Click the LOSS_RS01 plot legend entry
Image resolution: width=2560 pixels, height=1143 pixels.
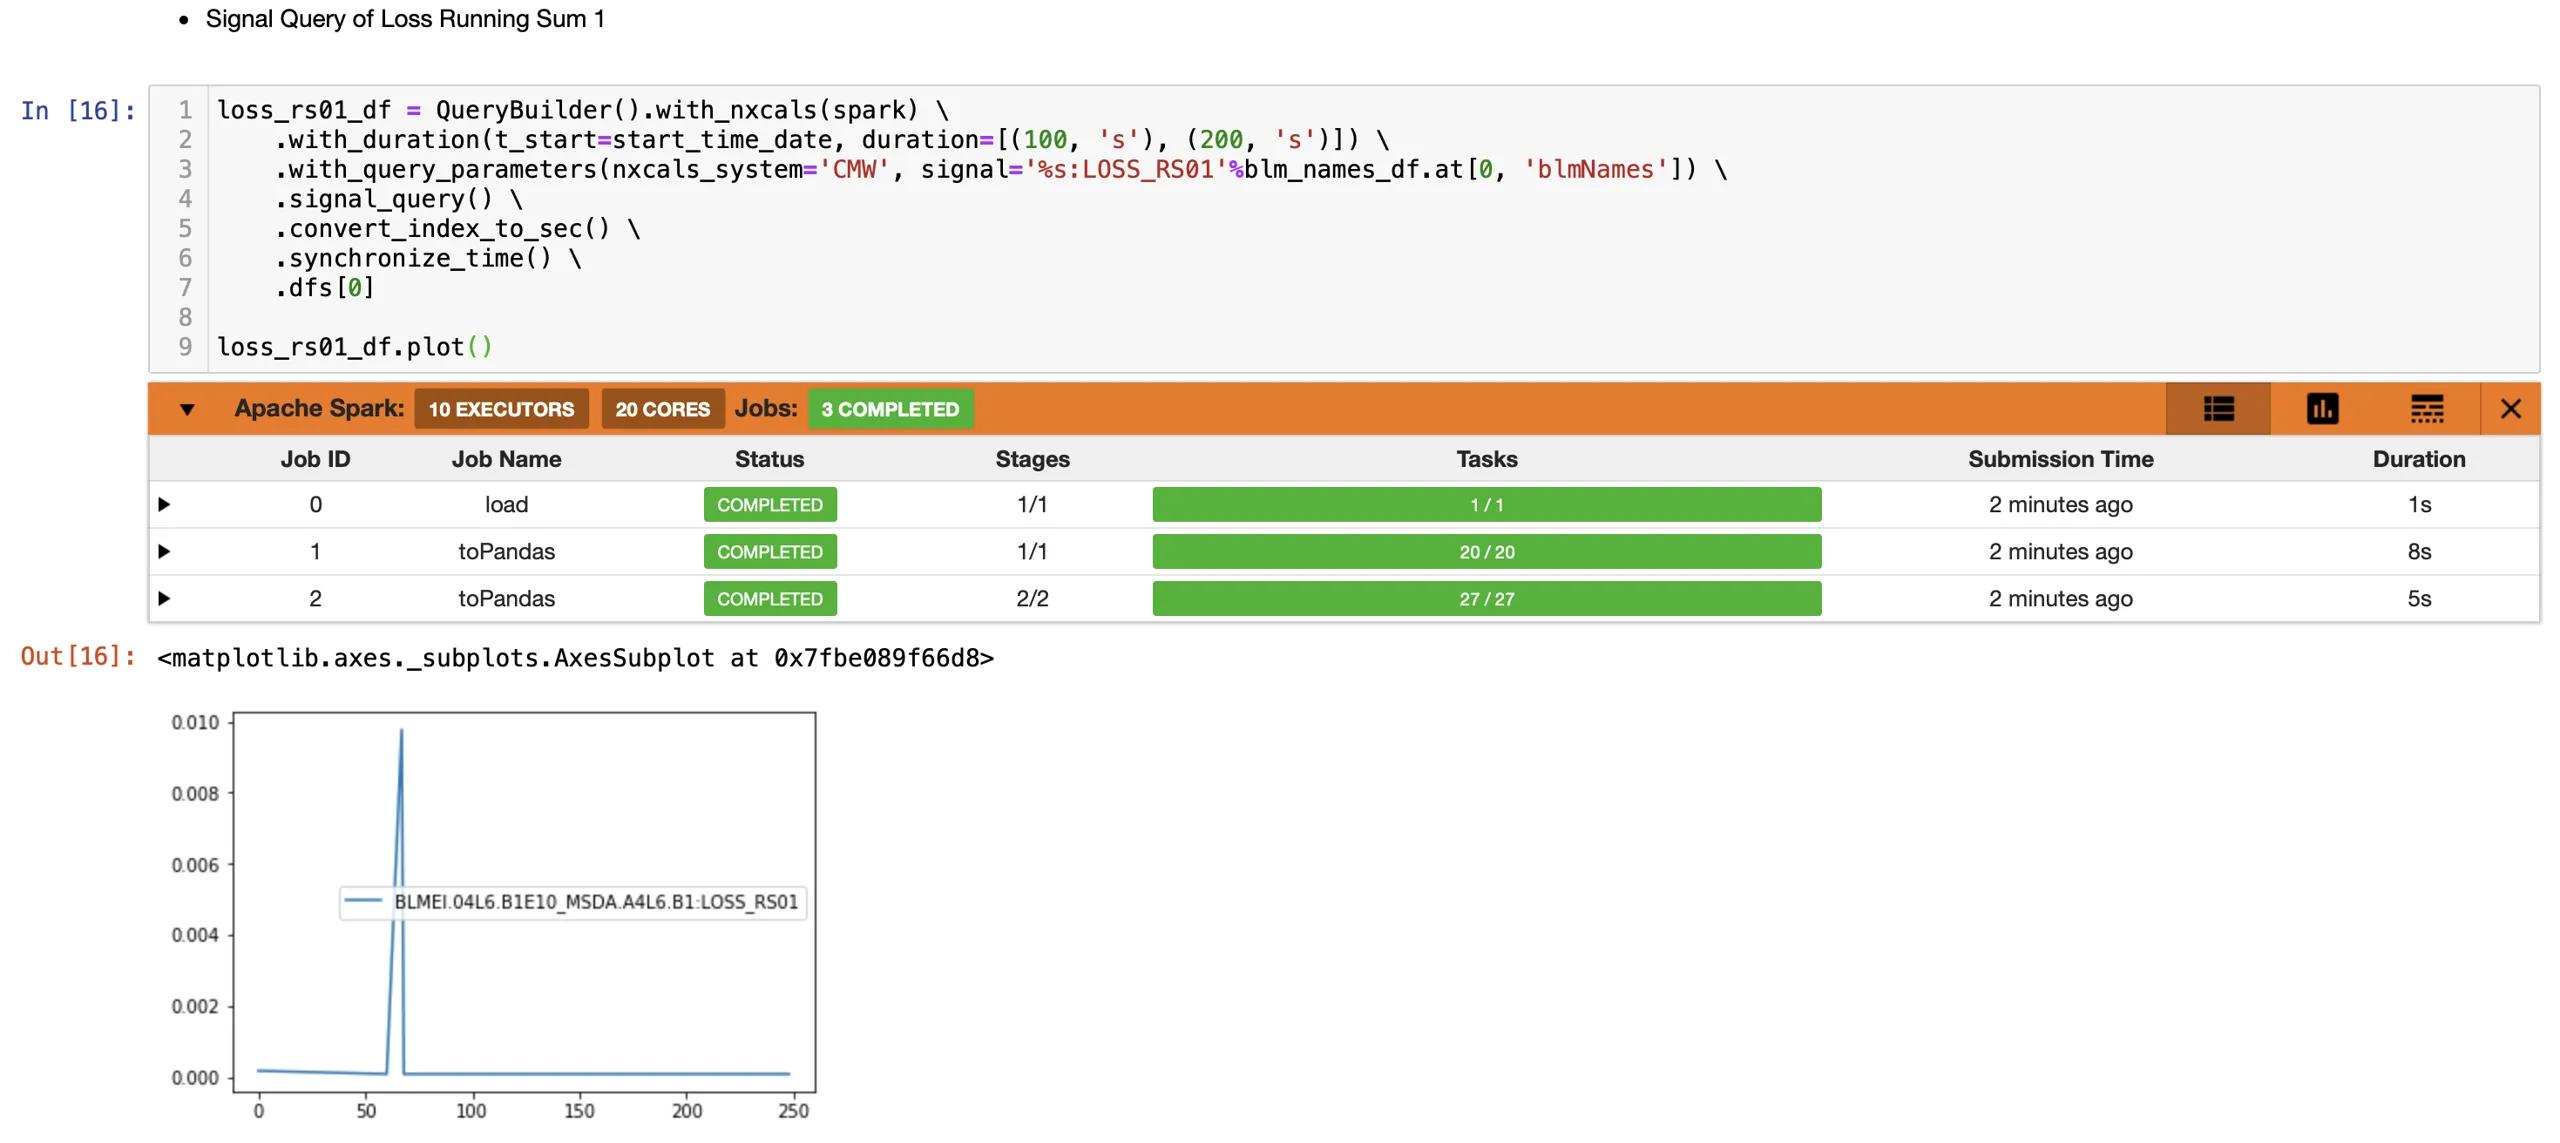pyautogui.click(x=572, y=901)
